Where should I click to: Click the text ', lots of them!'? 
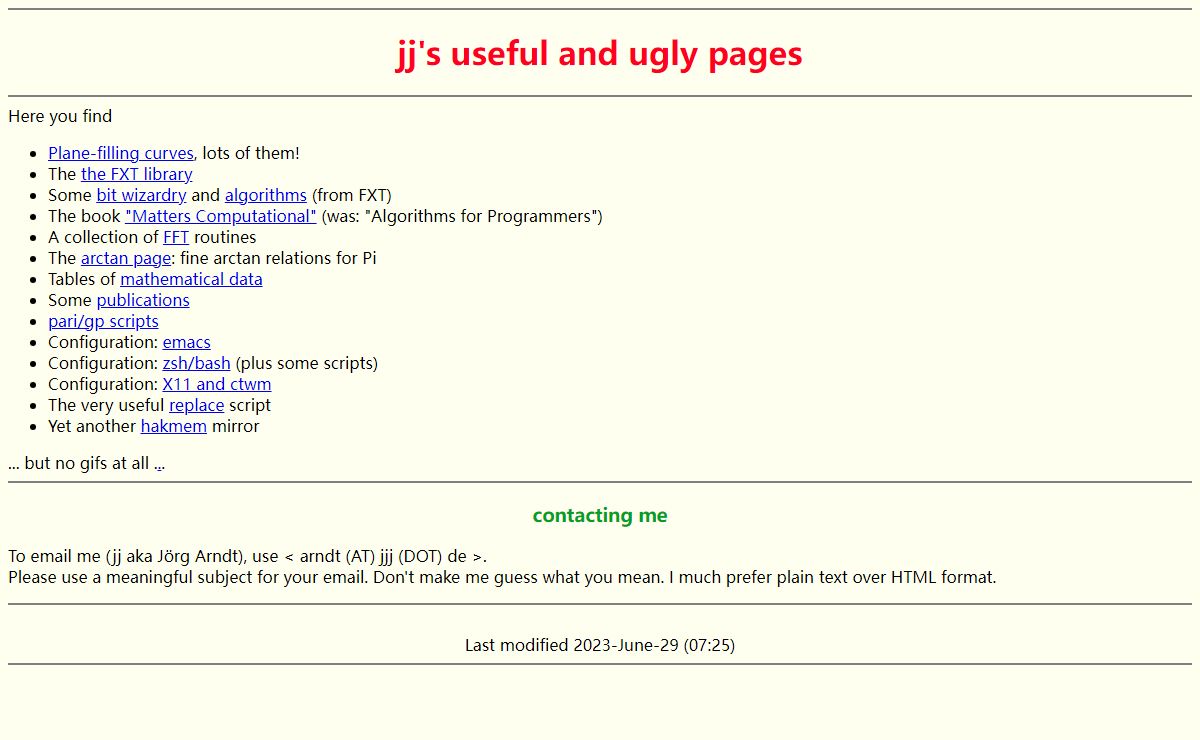point(247,153)
